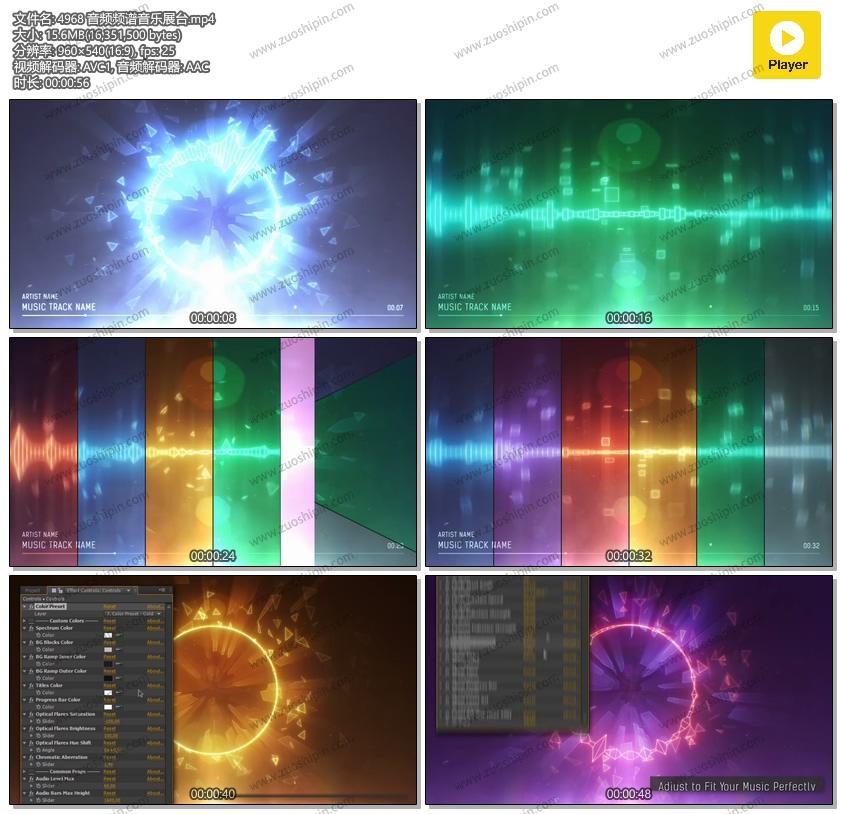Toggle fx icon for Audio Level Max

point(31,779)
